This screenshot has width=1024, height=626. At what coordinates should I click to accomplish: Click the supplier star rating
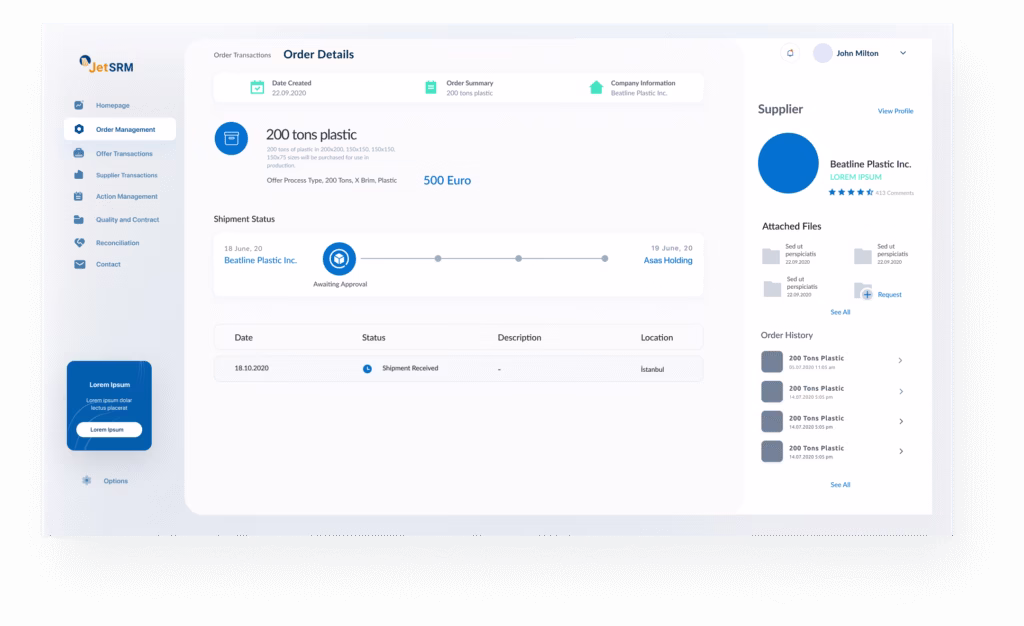[851, 192]
